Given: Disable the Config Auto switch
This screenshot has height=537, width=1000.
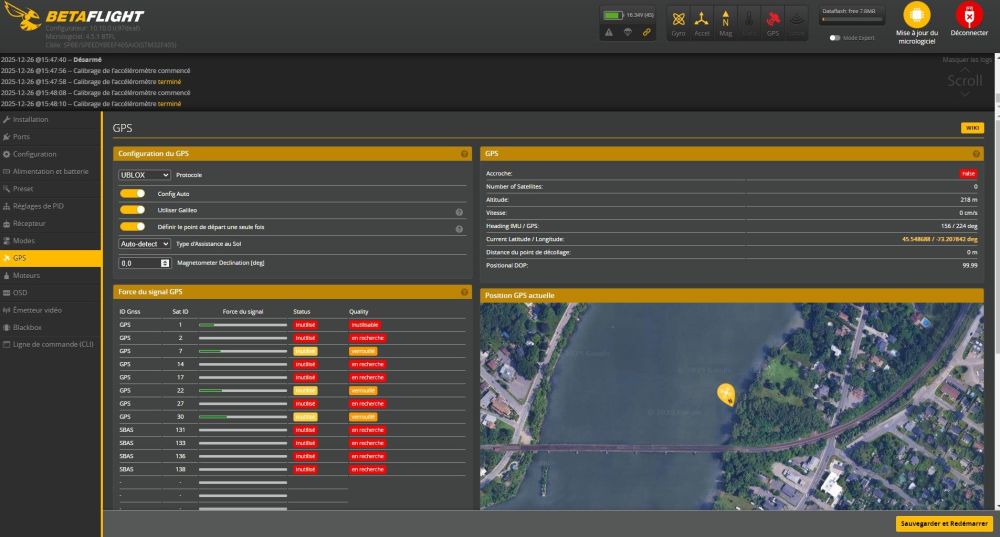Looking at the screenshot, I should coord(133,193).
